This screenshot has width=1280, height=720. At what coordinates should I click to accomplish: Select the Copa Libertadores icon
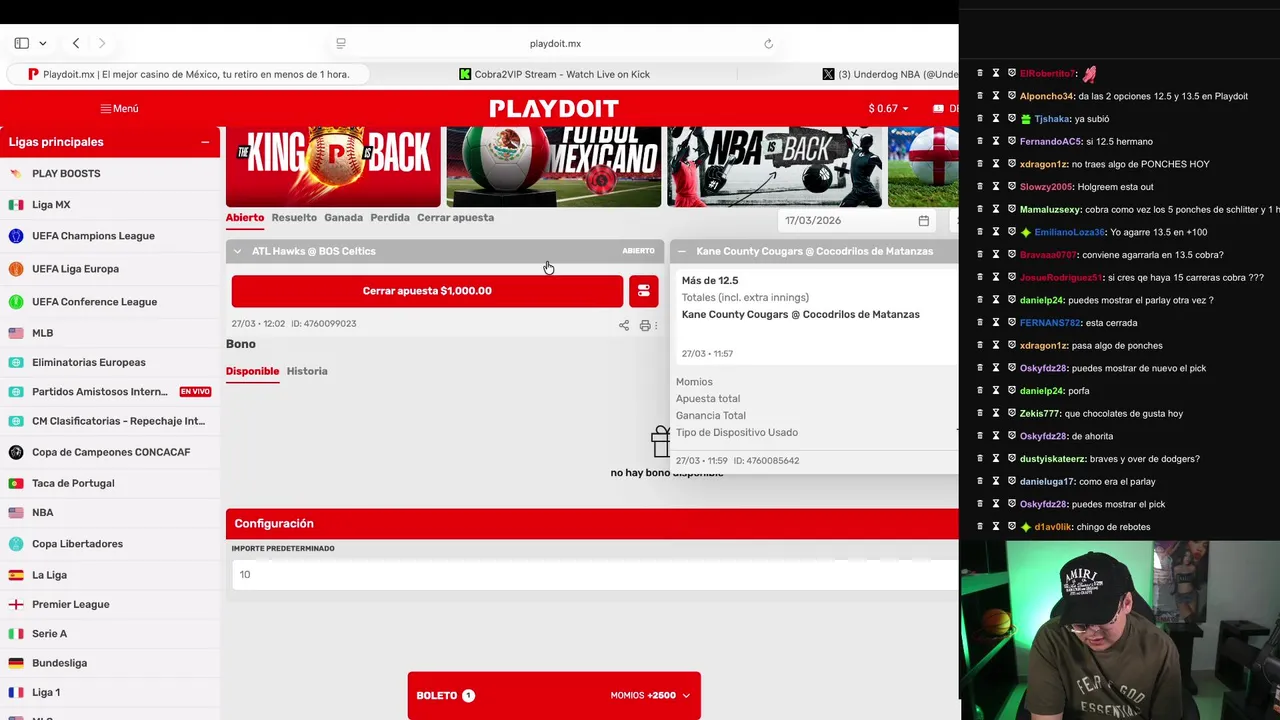point(16,544)
